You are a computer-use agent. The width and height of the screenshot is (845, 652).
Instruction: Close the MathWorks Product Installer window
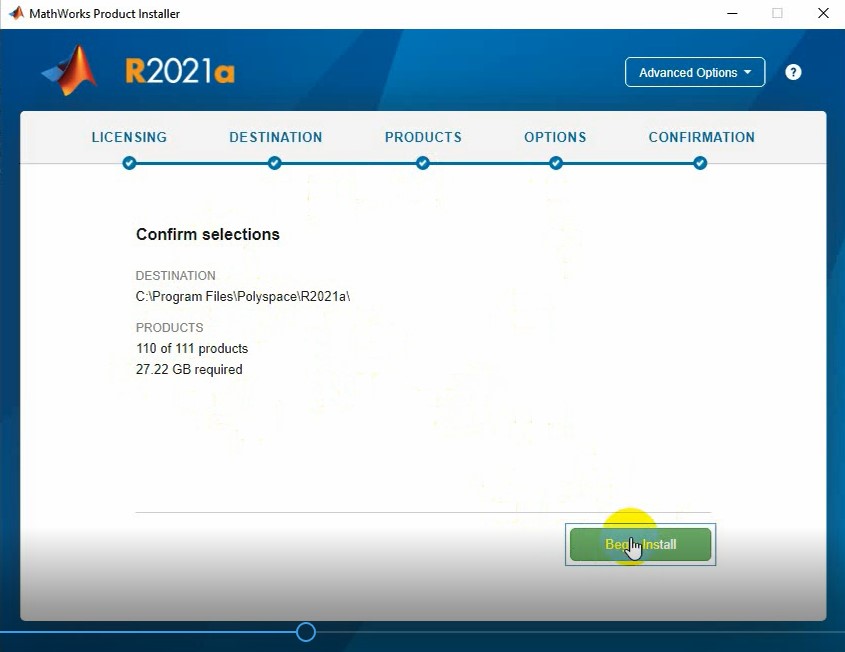822,14
